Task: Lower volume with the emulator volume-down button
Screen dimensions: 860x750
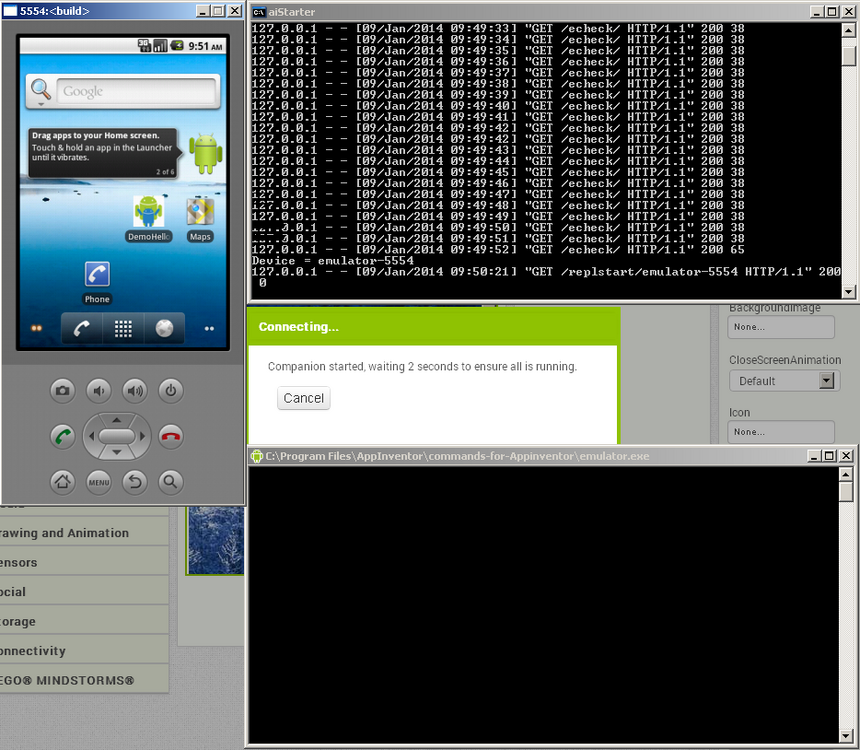Action: (99, 391)
